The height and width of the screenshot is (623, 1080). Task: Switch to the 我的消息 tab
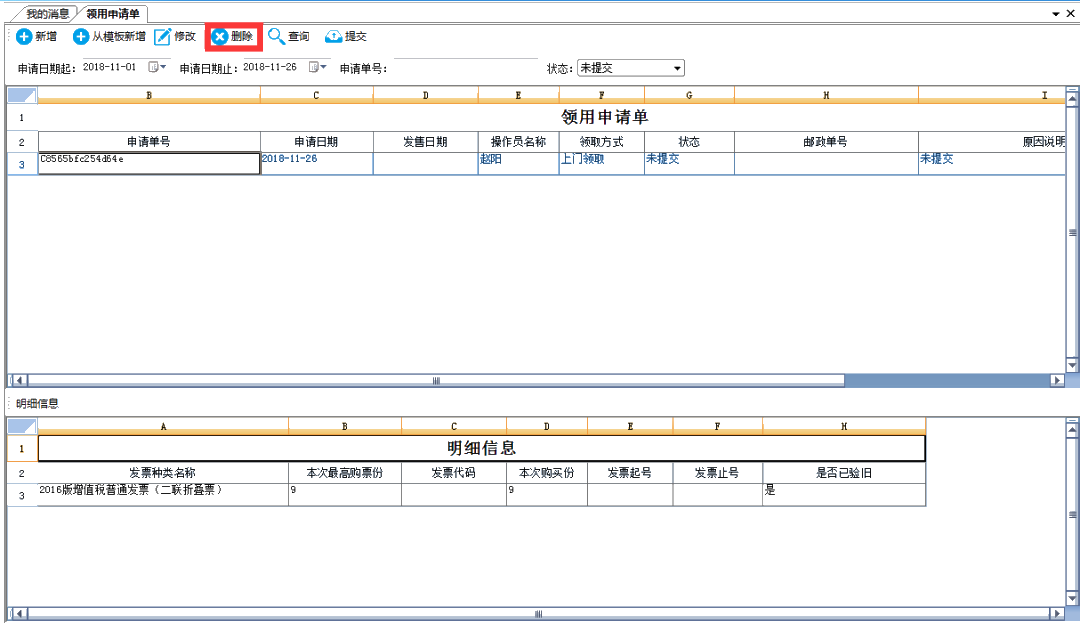click(48, 14)
